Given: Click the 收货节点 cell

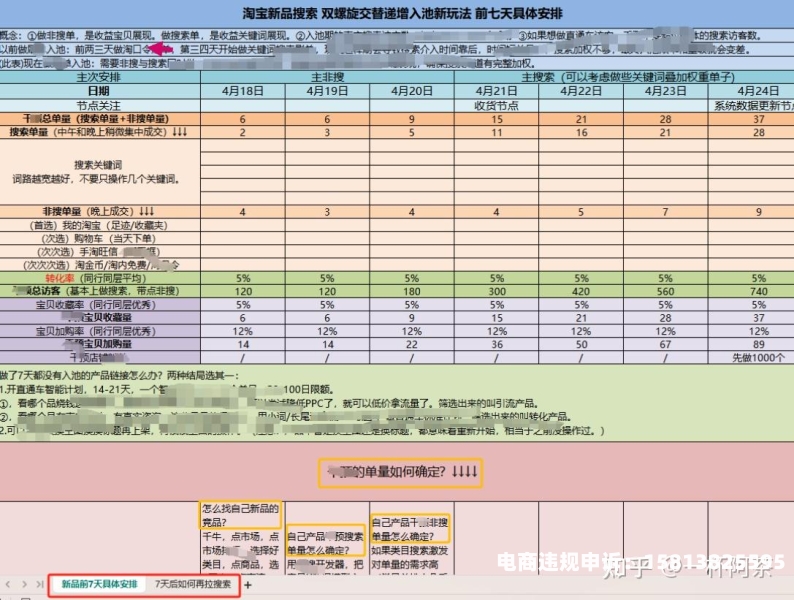Looking at the screenshot, I should pos(497,104).
